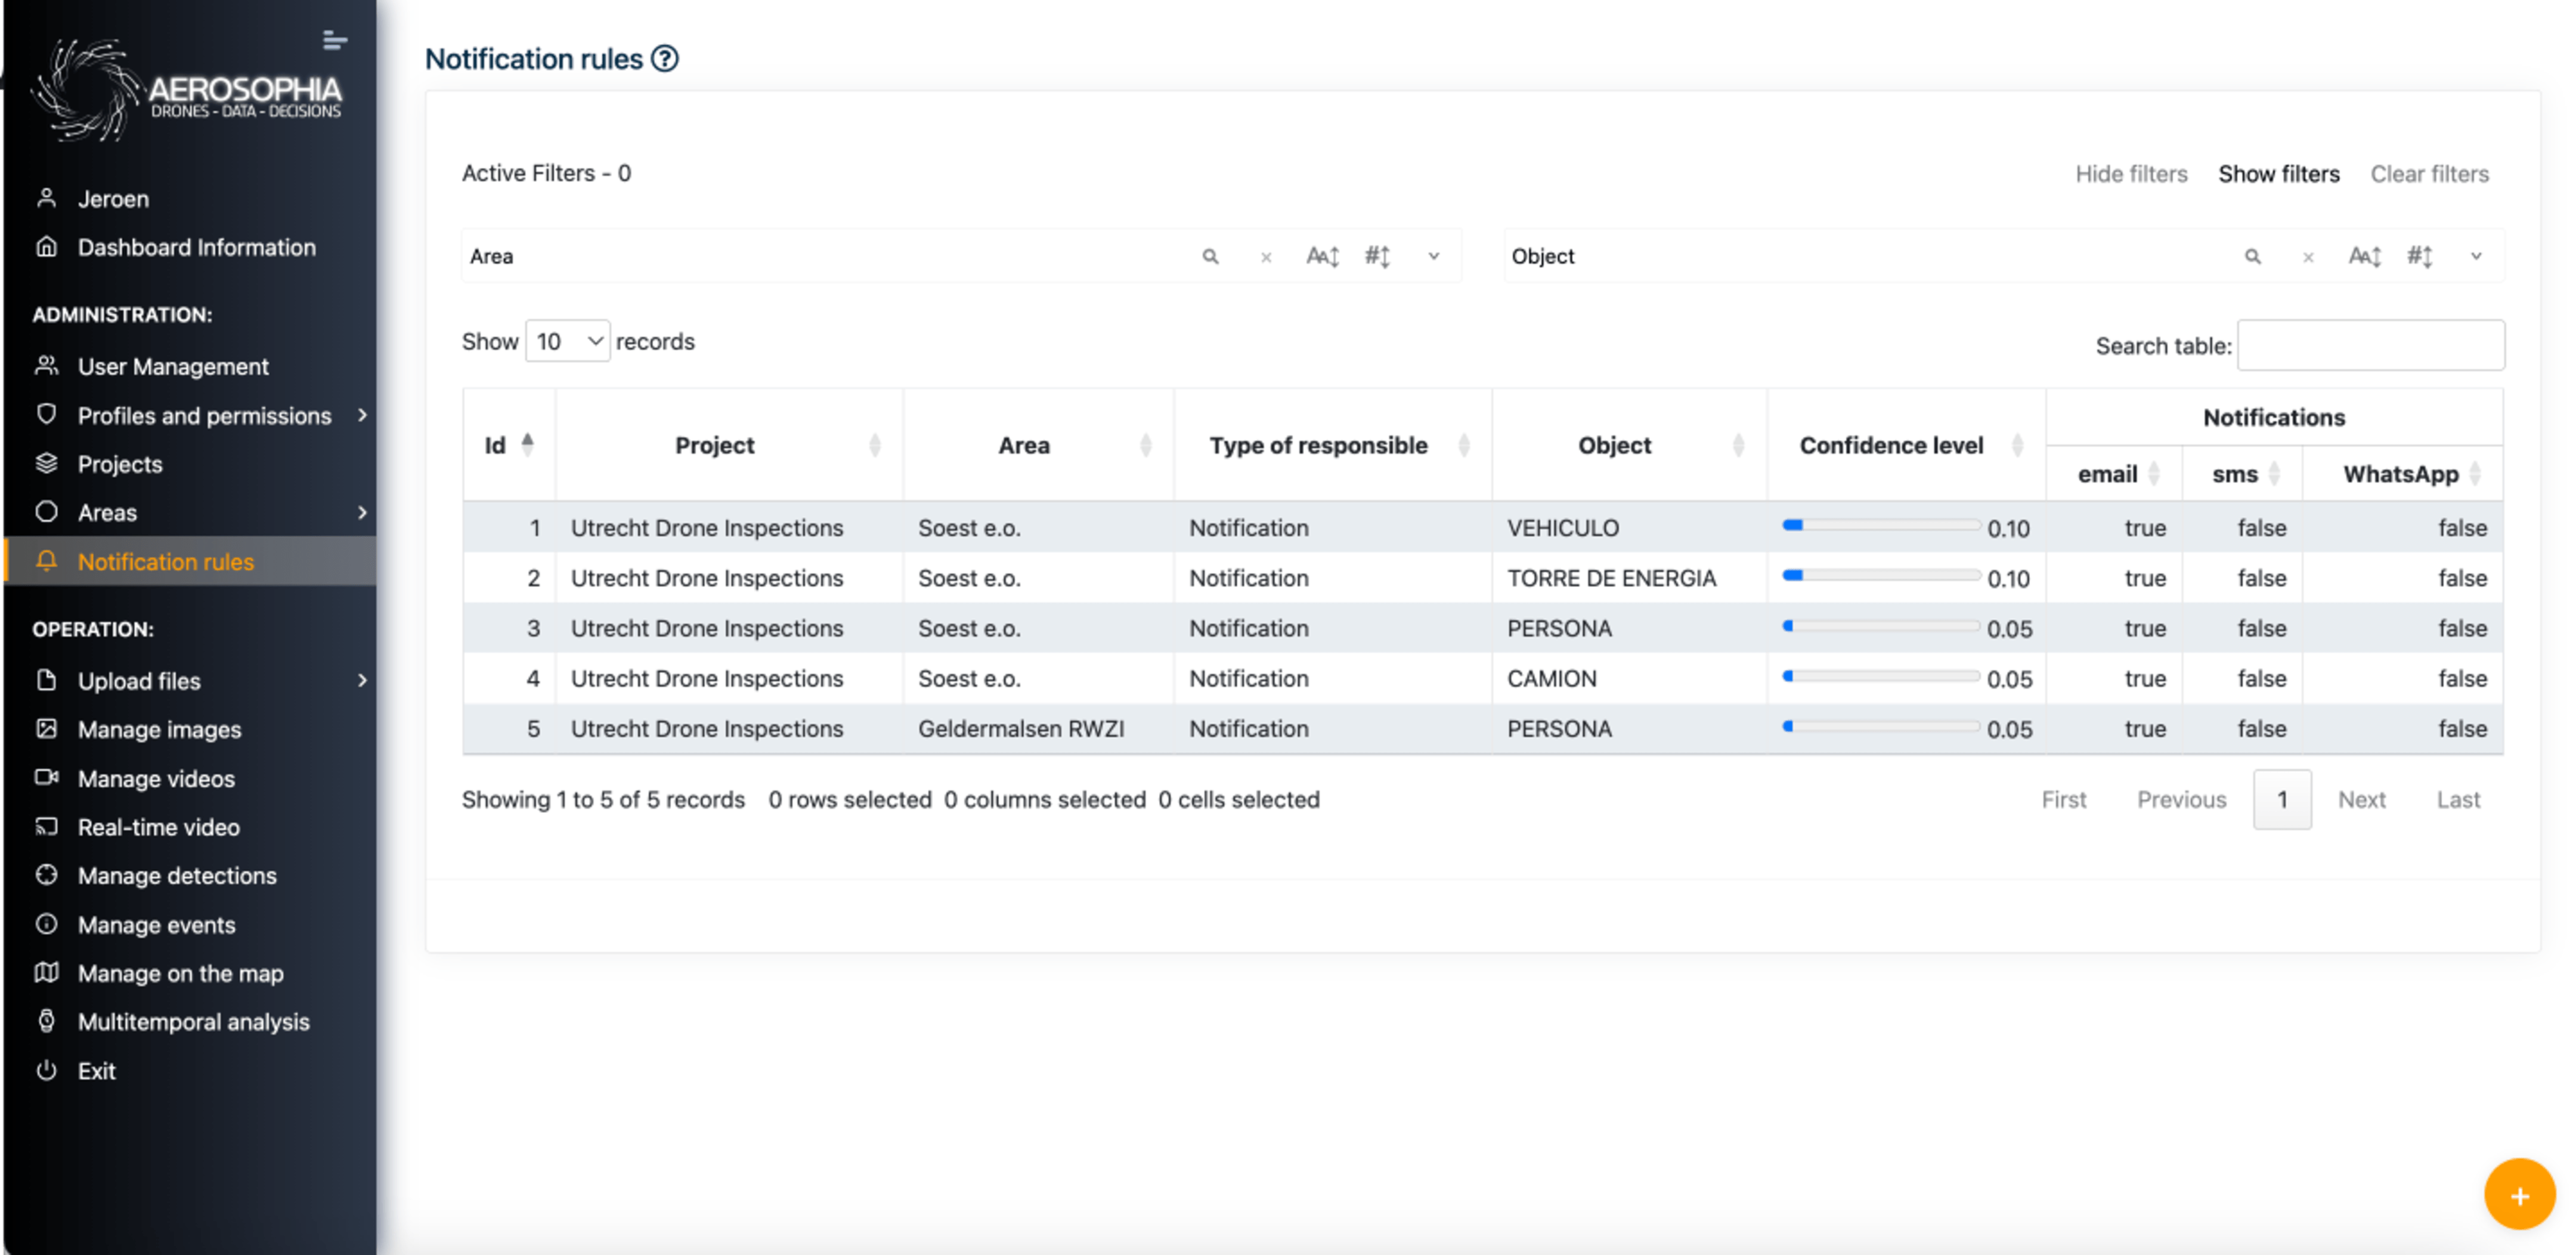The image size is (2576, 1255).
Task: Open Manage detections in the sidebar
Action: pos(177,875)
